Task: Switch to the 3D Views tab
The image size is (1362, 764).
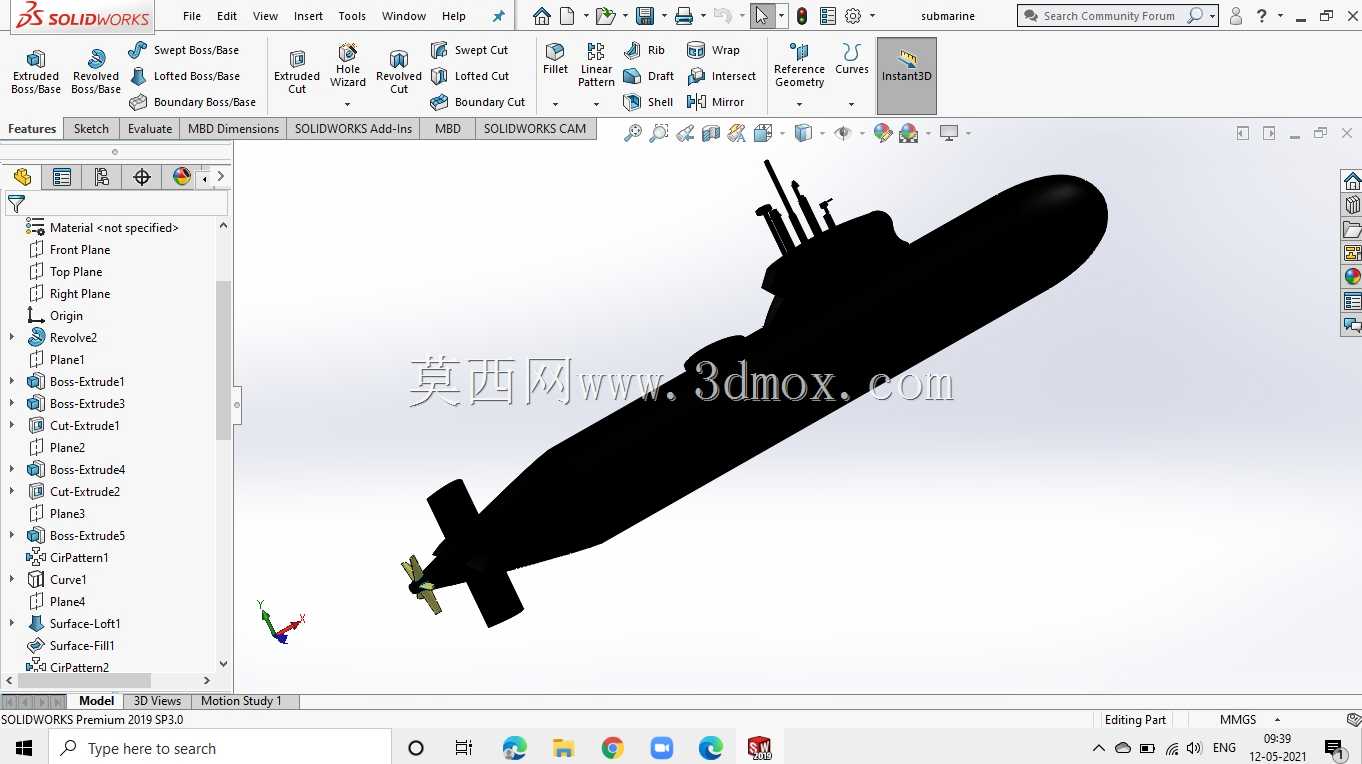Action: coord(157,701)
